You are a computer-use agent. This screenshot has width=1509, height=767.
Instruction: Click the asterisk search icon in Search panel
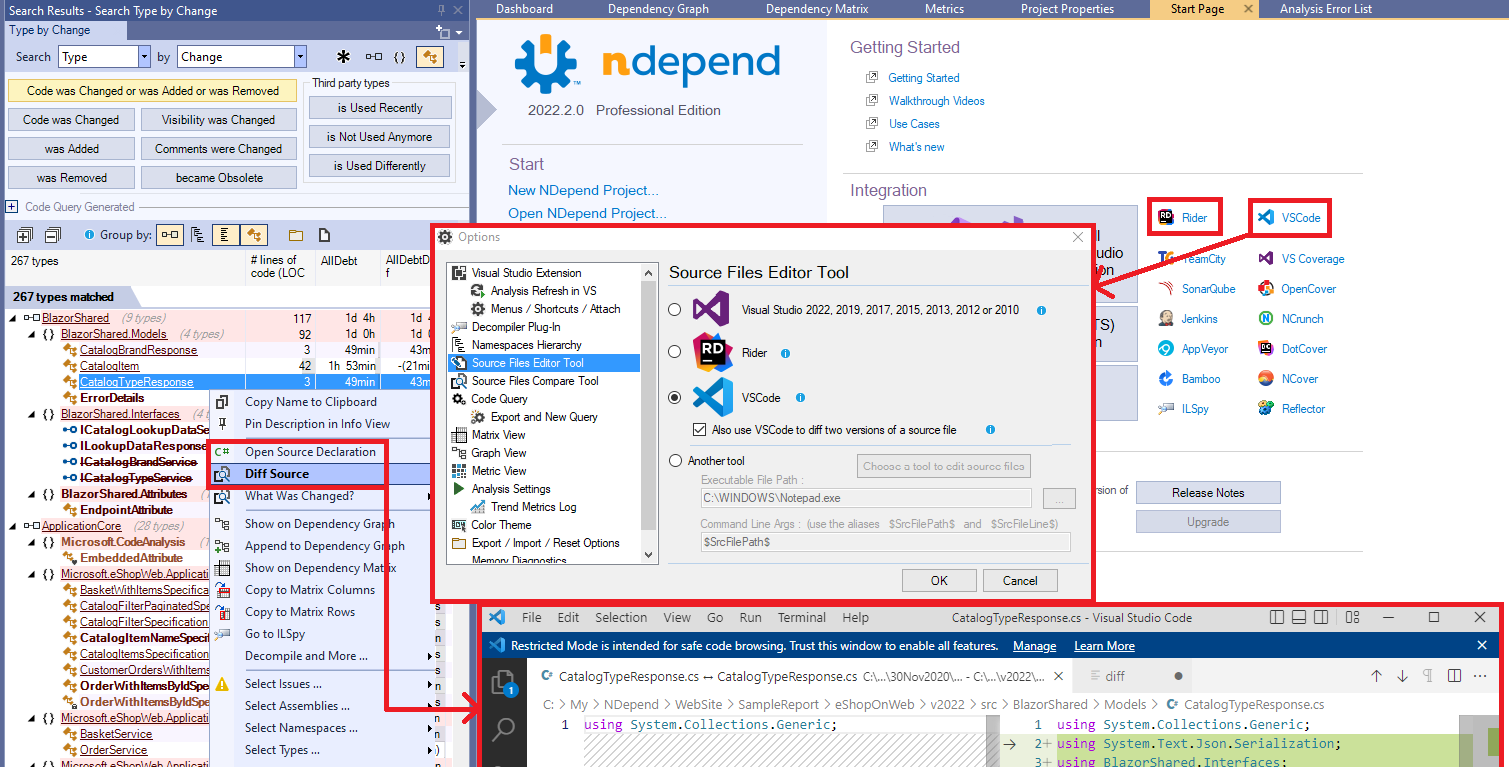tap(344, 57)
